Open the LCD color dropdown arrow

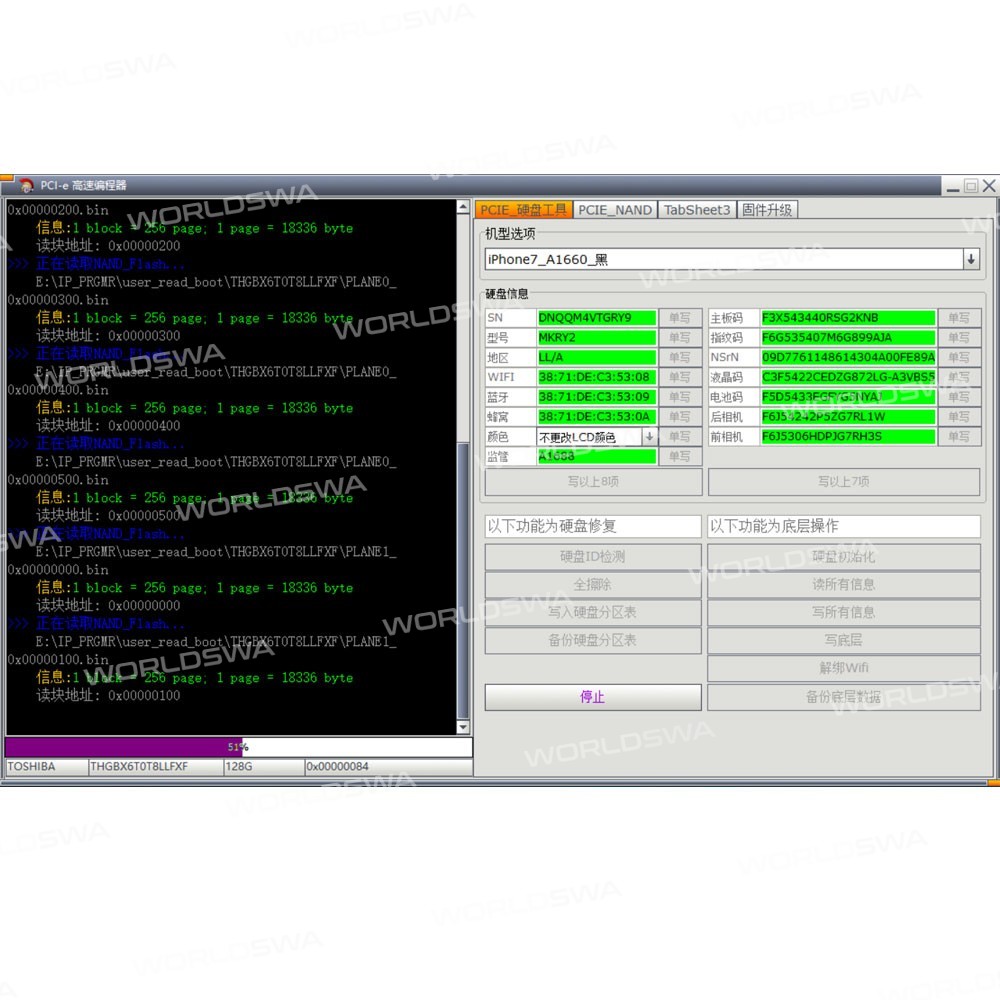pyautogui.click(x=649, y=437)
